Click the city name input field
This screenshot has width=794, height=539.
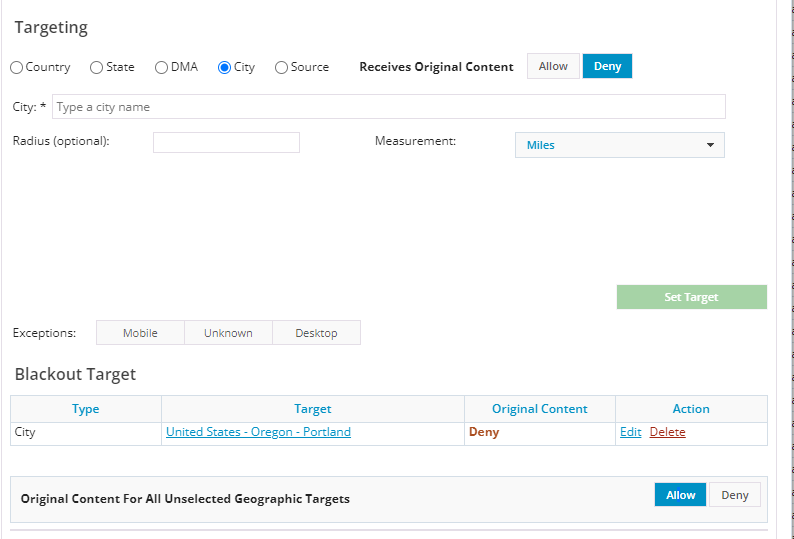coord(388,107)
